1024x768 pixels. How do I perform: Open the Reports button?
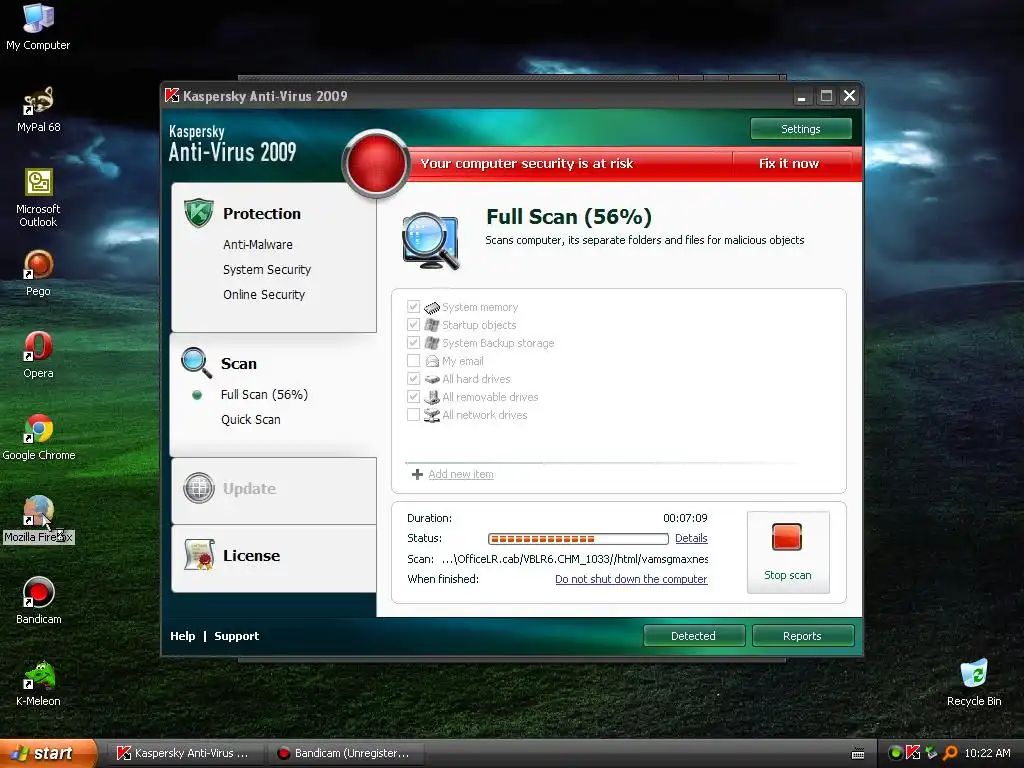pyautogui.click(x=802, y=635)
